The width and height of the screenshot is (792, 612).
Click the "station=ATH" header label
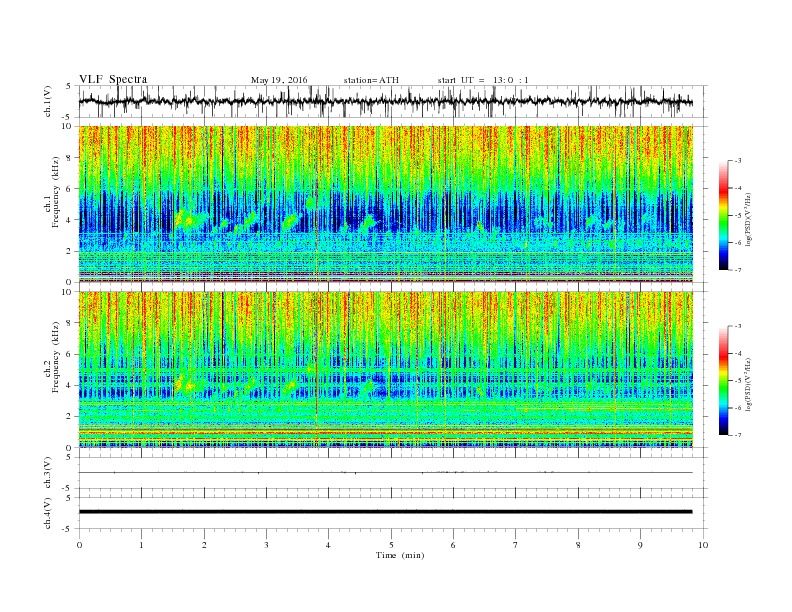pyautogui.click(x=371, y=80)
